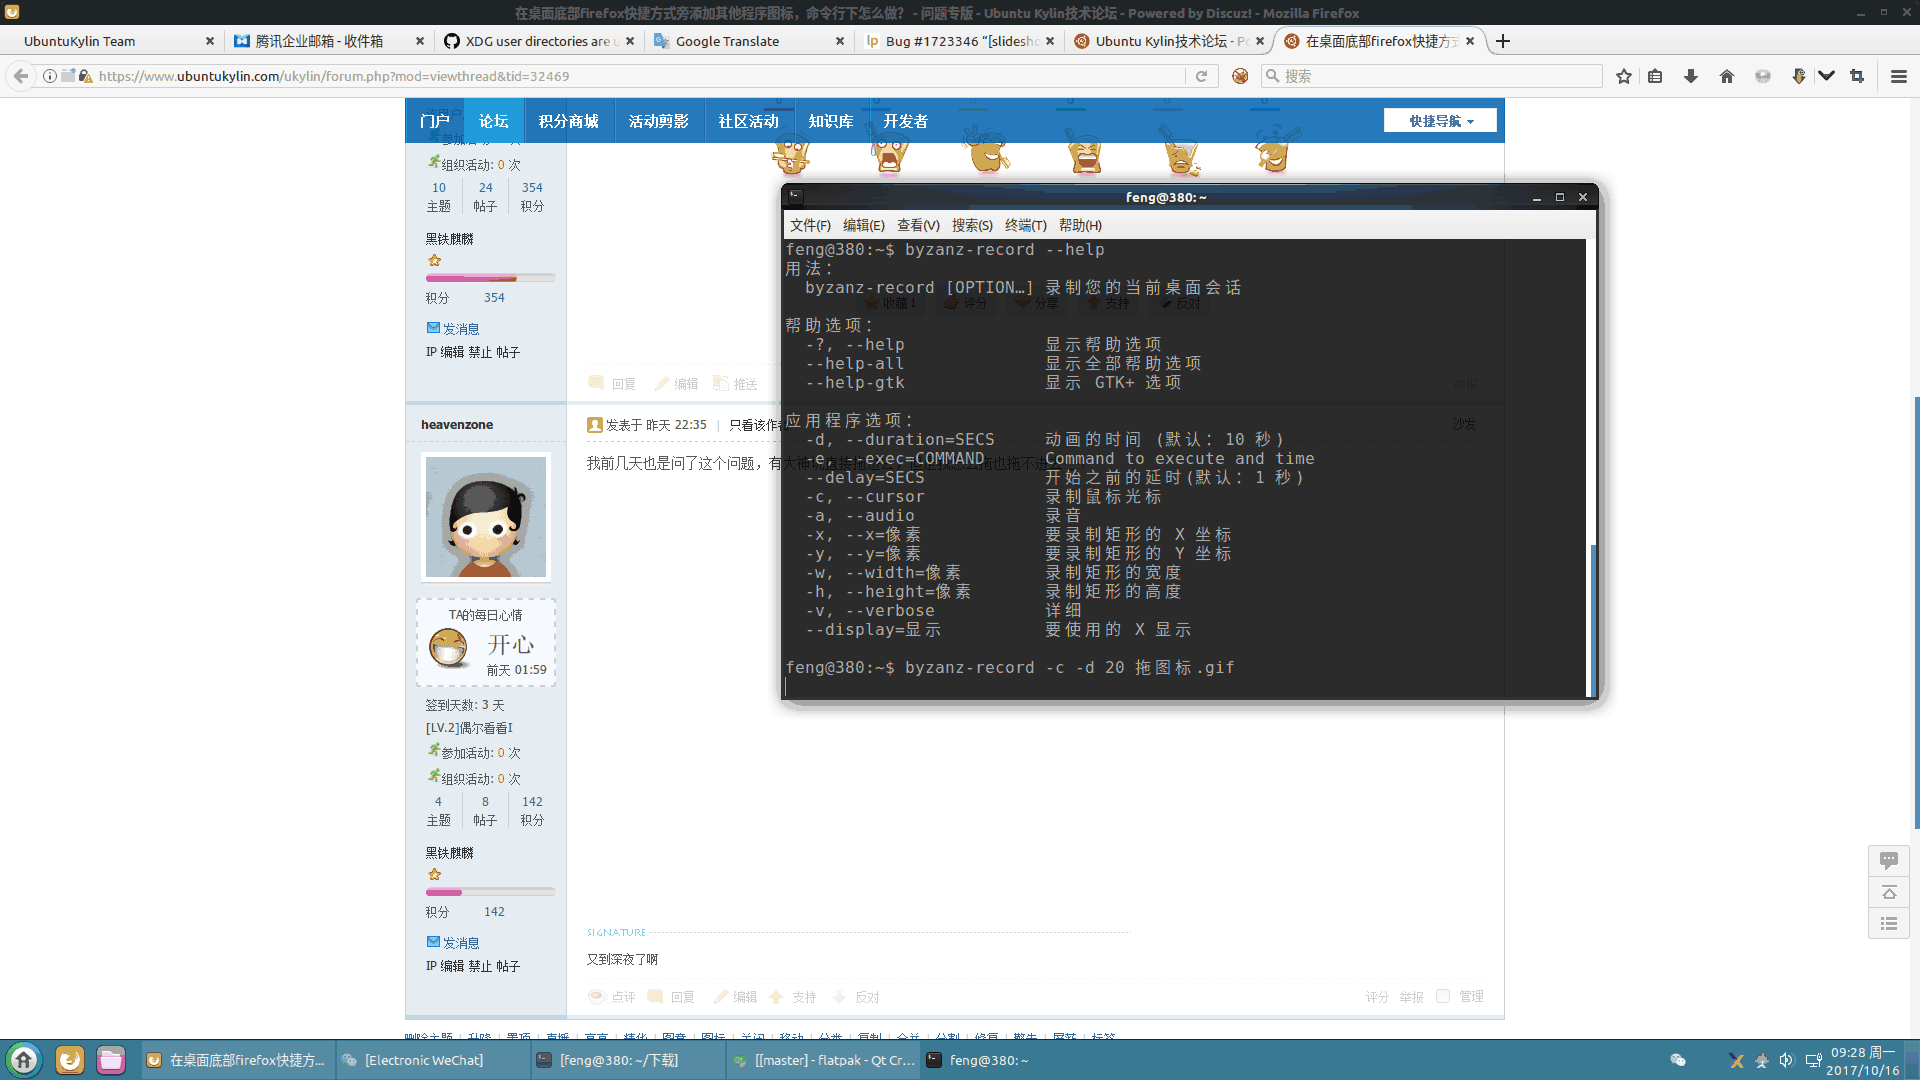Open a new Firefox tab
The width and height of the screenshot is (1920, 1080).
click(1503, 41)
